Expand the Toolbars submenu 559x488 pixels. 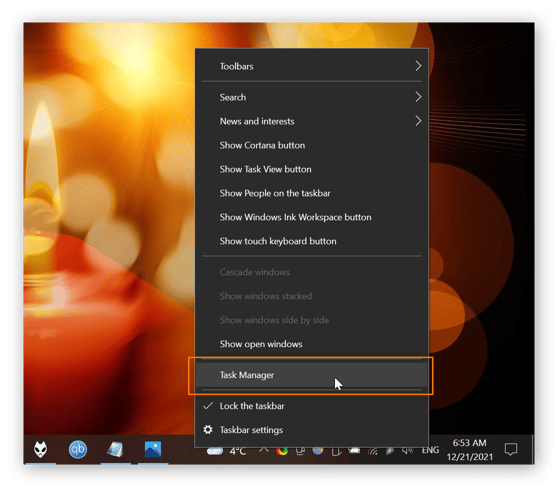click(312, 66)
